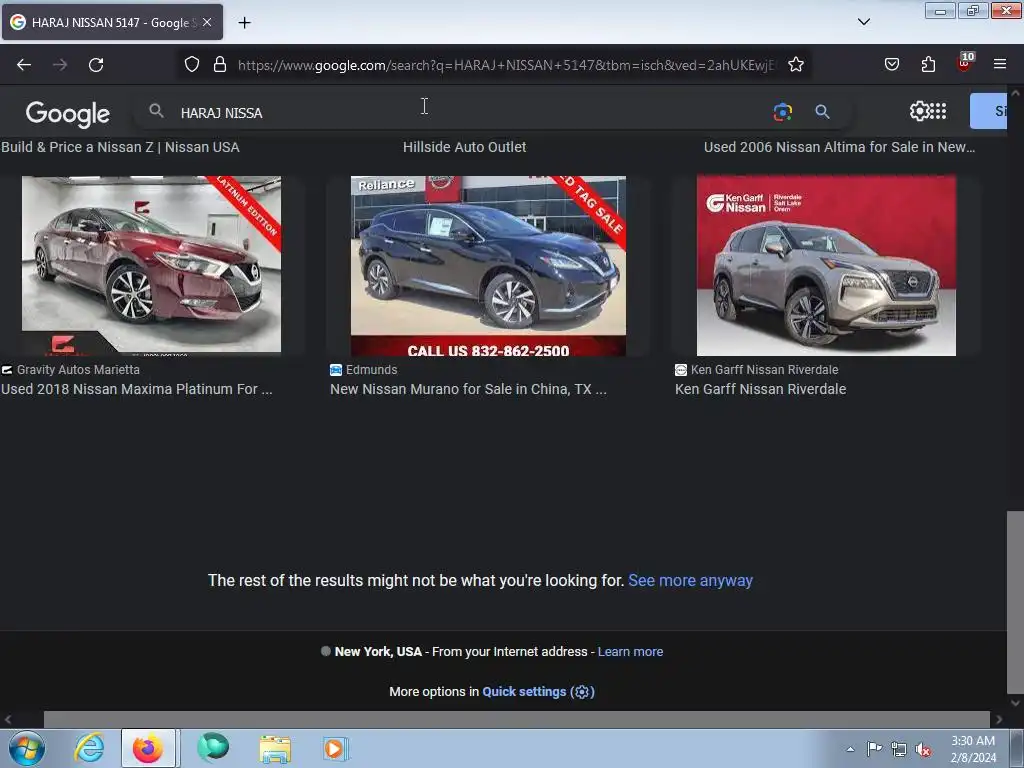Screen dimensions: 1024x768
Task: Click Firefox taskbar button
Action: 148,748
